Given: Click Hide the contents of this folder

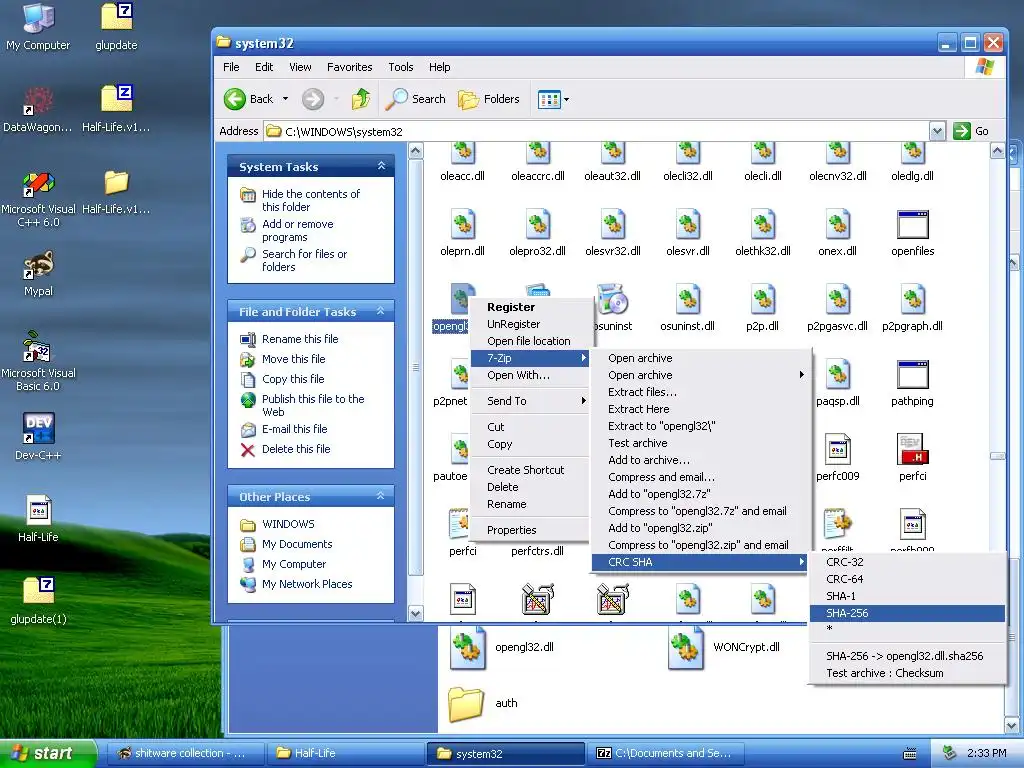Looking at the screenshot, I should tap(311, 200).
